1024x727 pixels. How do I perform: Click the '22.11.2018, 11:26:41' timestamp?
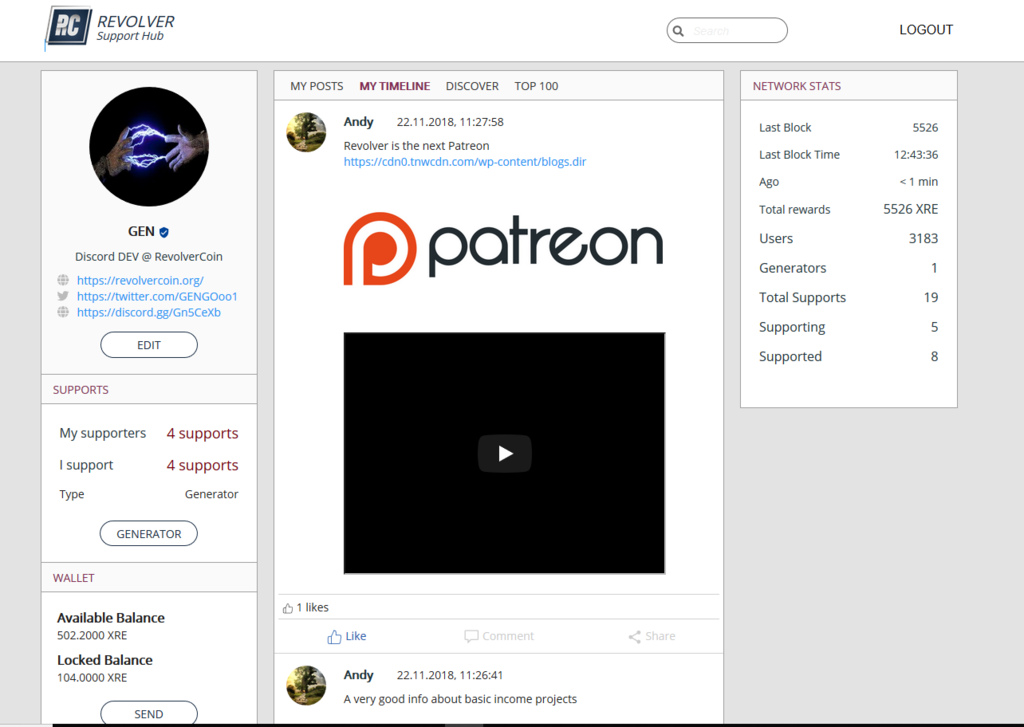pyautogui.click(x=450, y=675)
